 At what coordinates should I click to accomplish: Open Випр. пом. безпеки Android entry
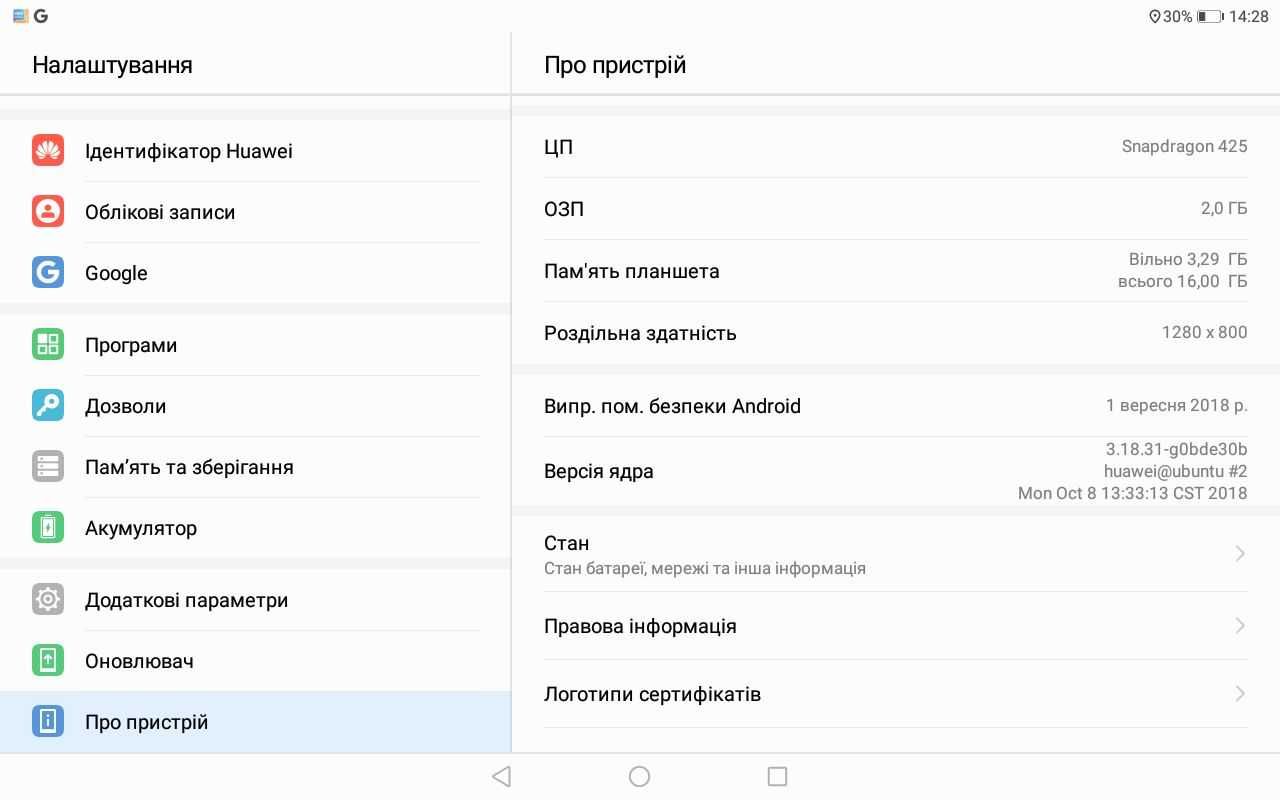(895, 406)
